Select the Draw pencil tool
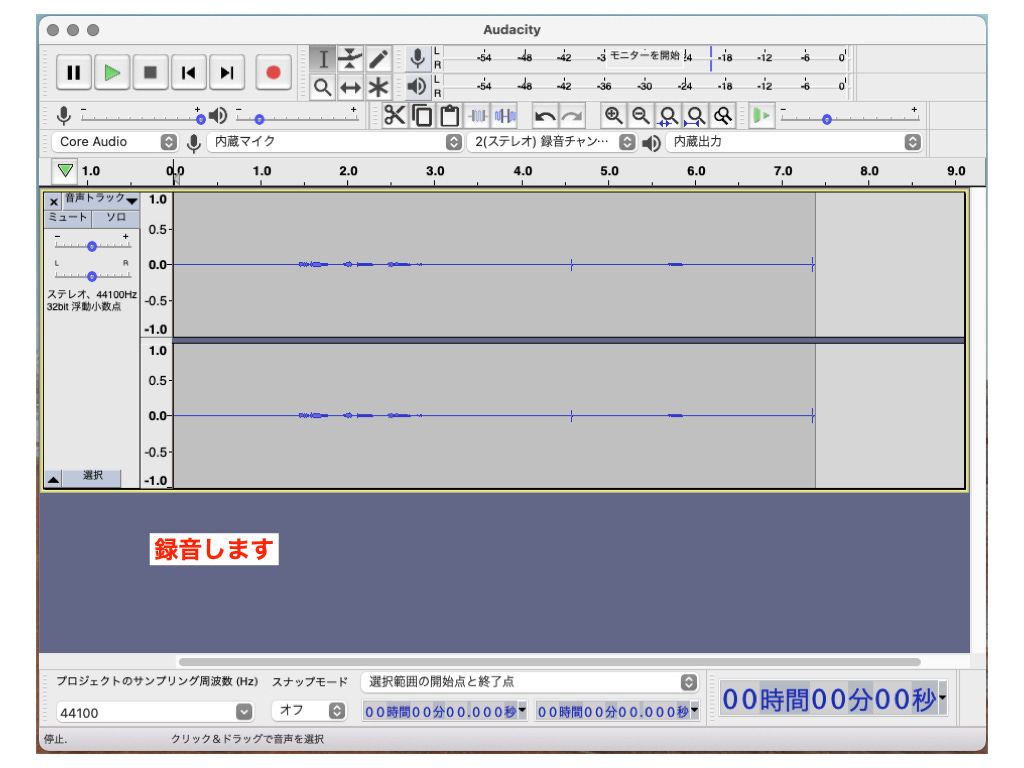The height and width of the screenshot is (768, 1024). pos(378,59)
